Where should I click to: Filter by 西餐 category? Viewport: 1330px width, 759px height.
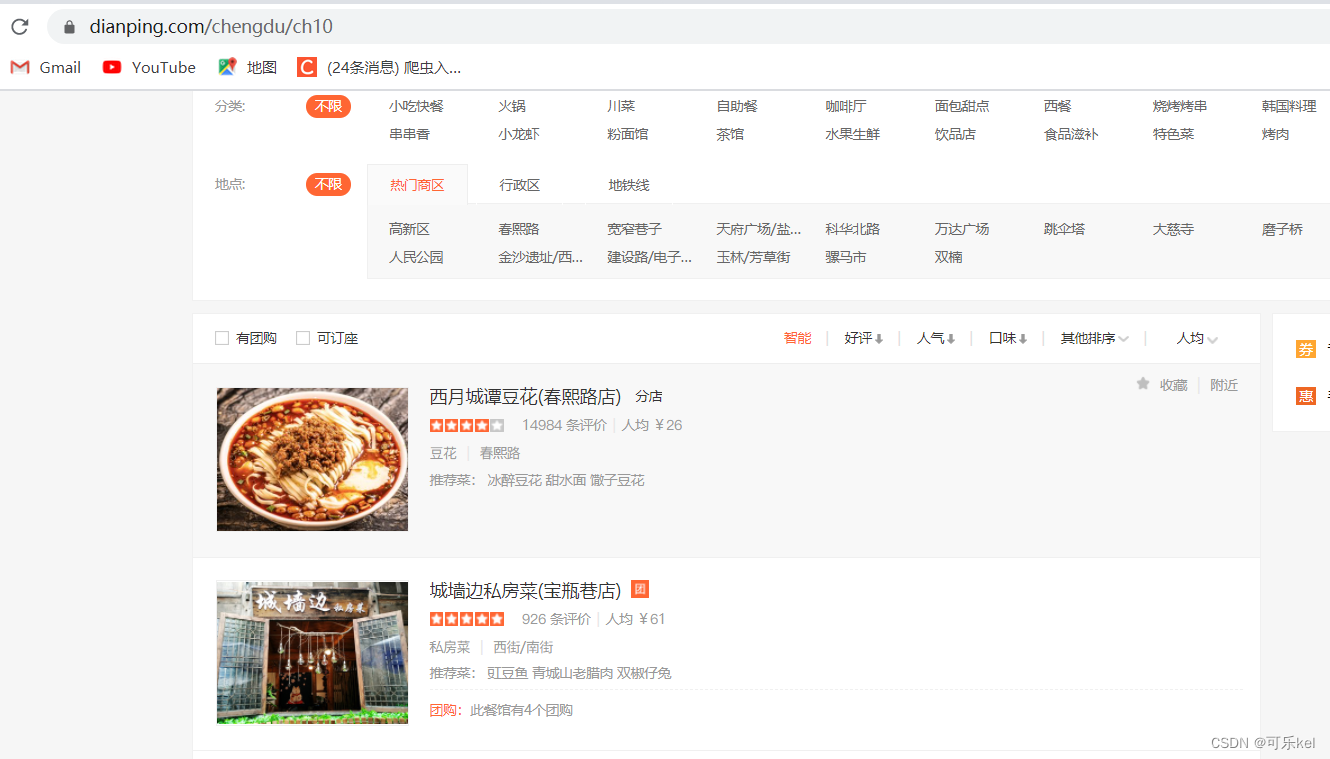click(1057, 106)
